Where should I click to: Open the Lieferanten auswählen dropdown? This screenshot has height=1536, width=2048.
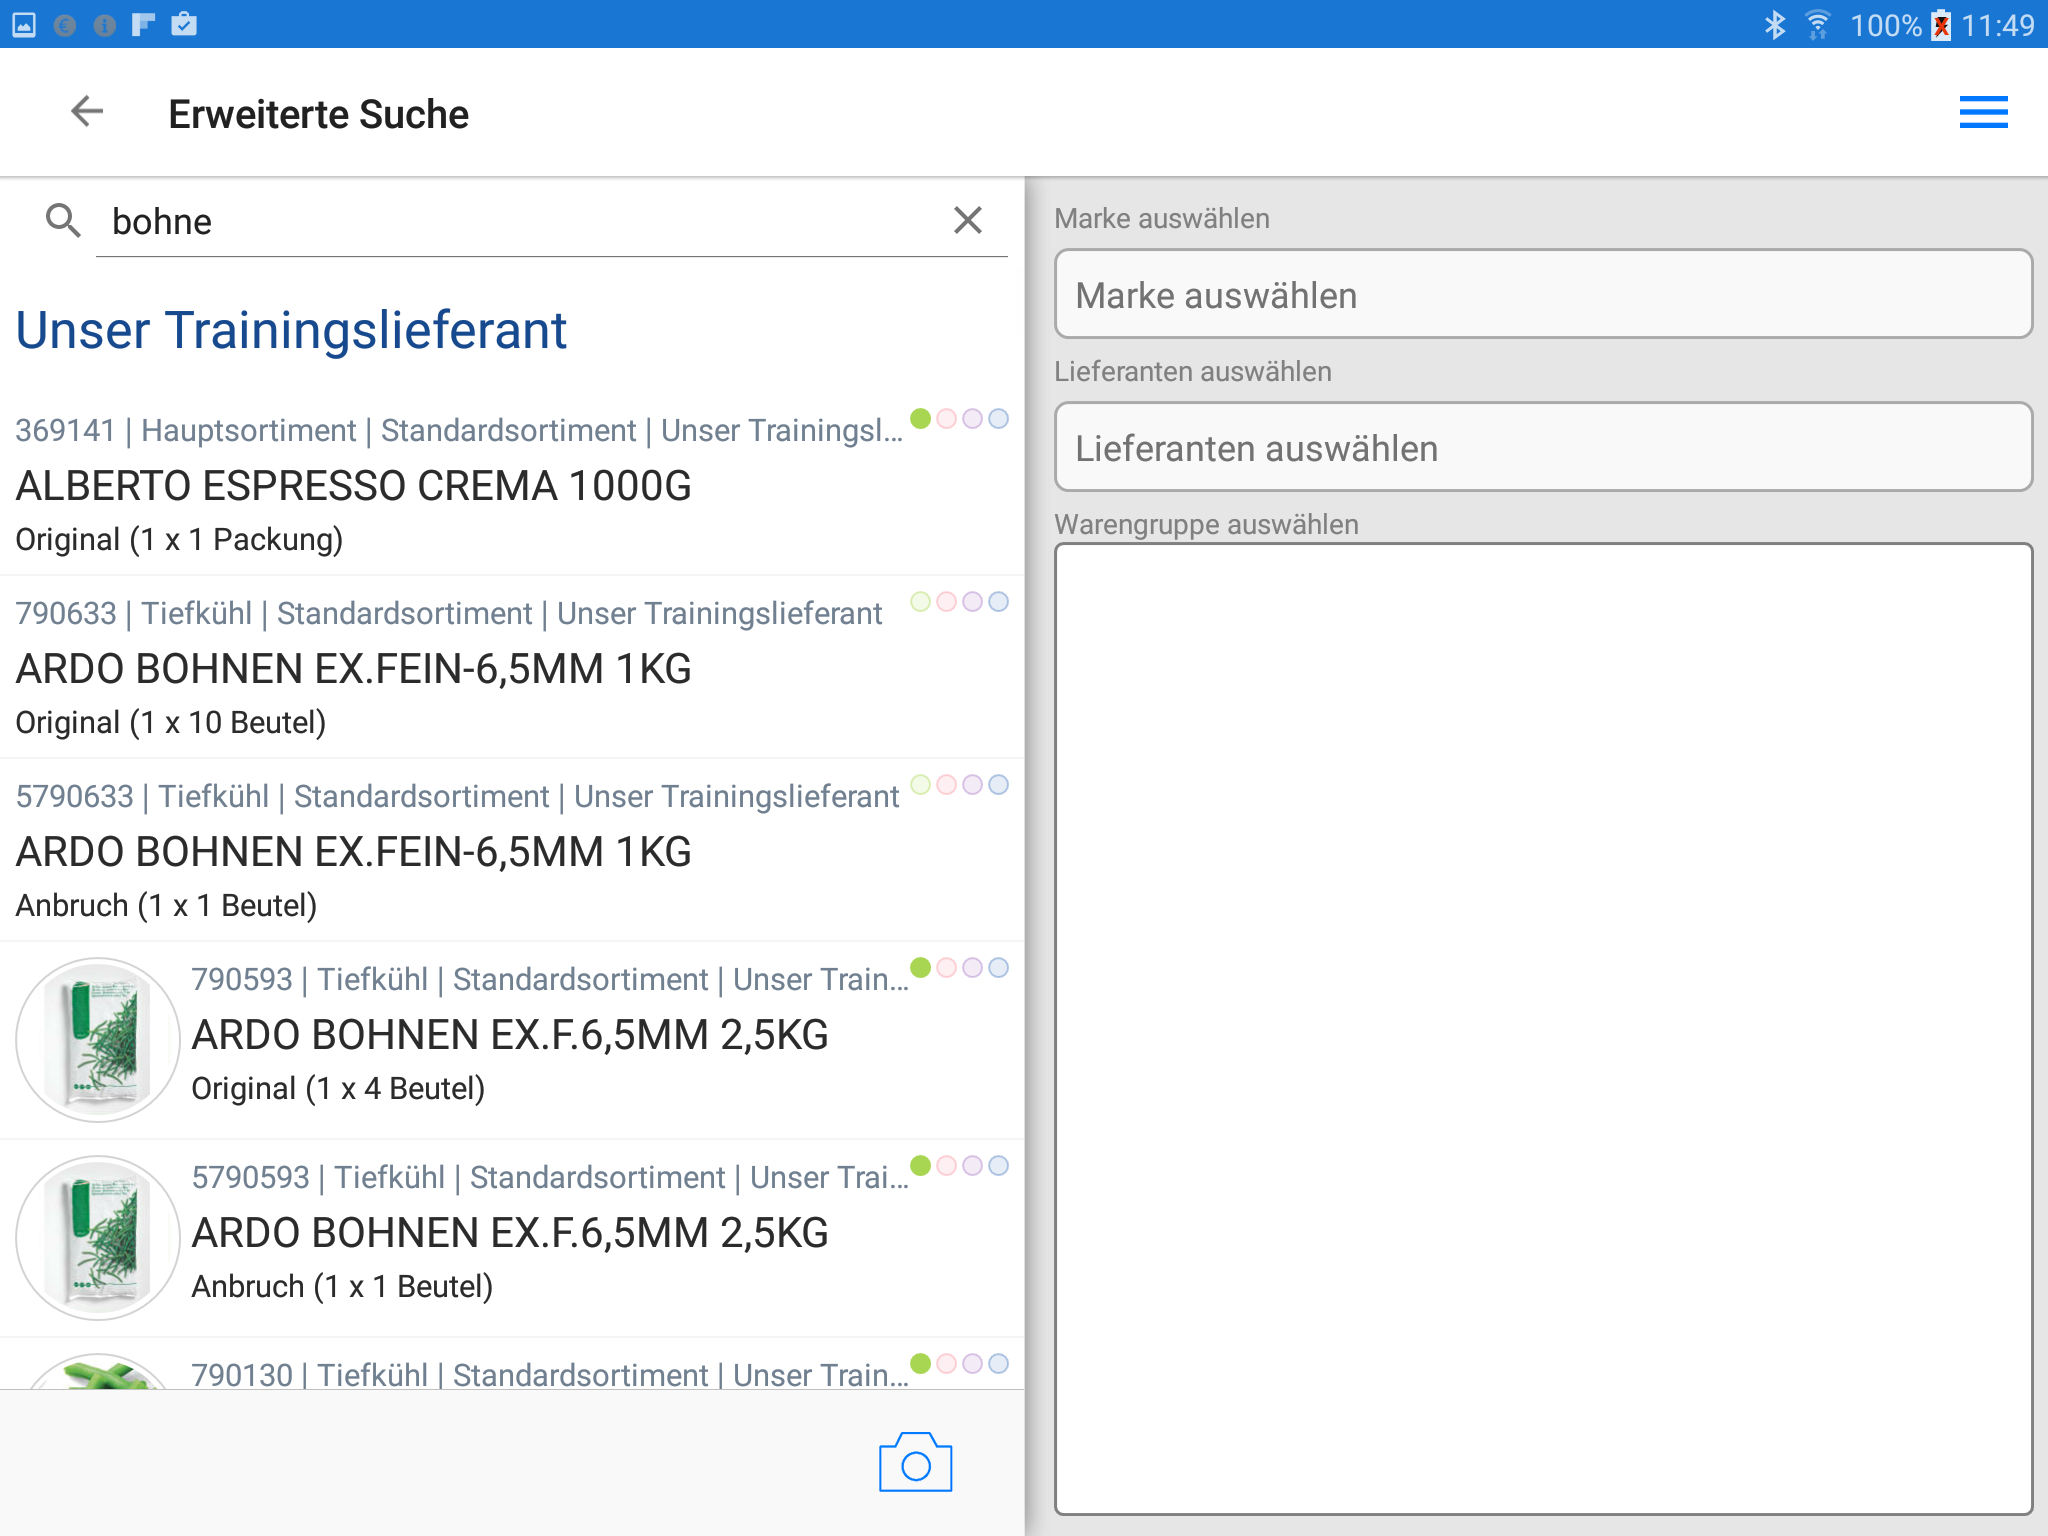pos(1543,448)
